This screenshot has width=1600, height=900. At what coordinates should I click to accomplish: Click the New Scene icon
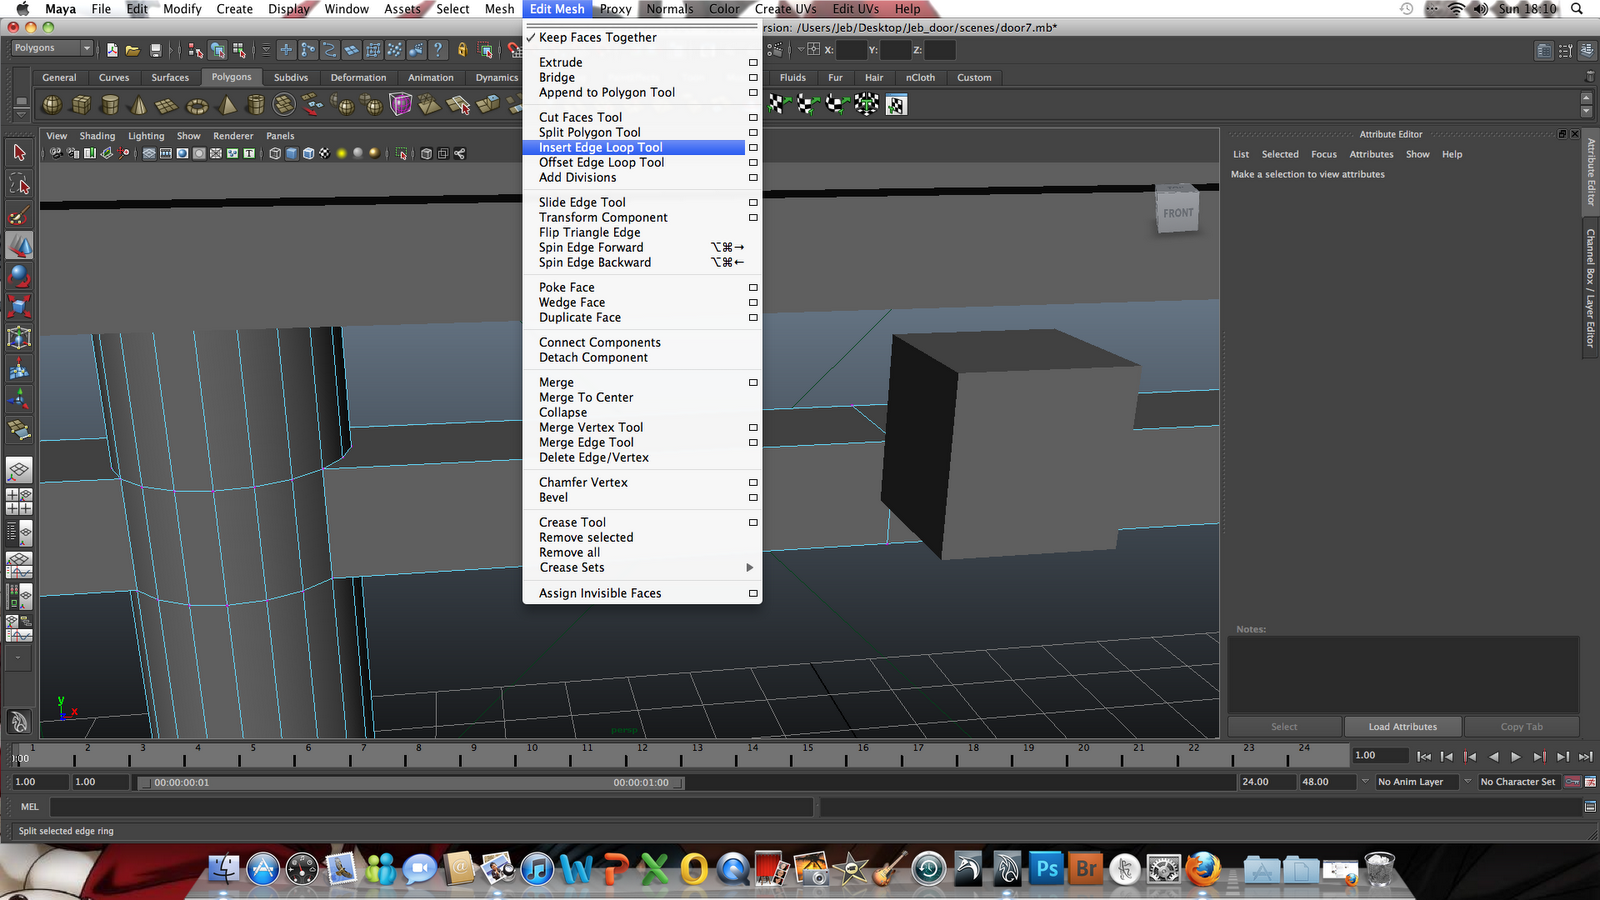click(112, 50)
